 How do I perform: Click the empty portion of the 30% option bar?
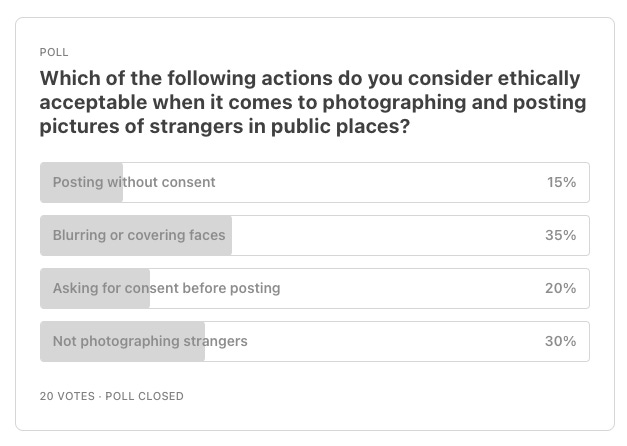(397, 341)
